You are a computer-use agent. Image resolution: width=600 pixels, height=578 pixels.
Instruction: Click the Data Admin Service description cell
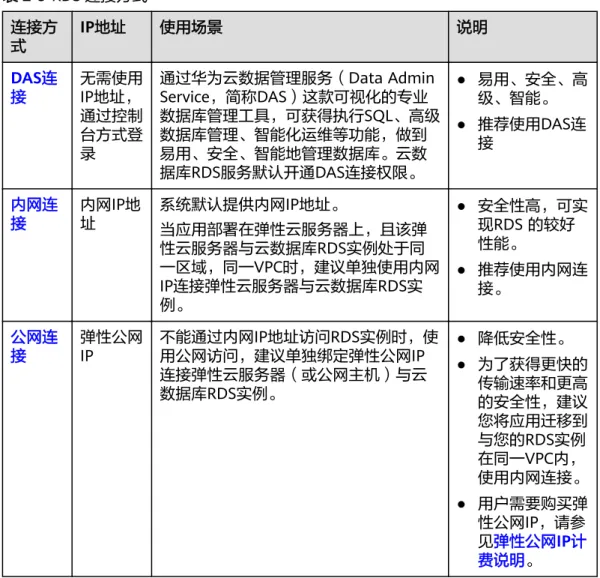[x=300, y=125]
